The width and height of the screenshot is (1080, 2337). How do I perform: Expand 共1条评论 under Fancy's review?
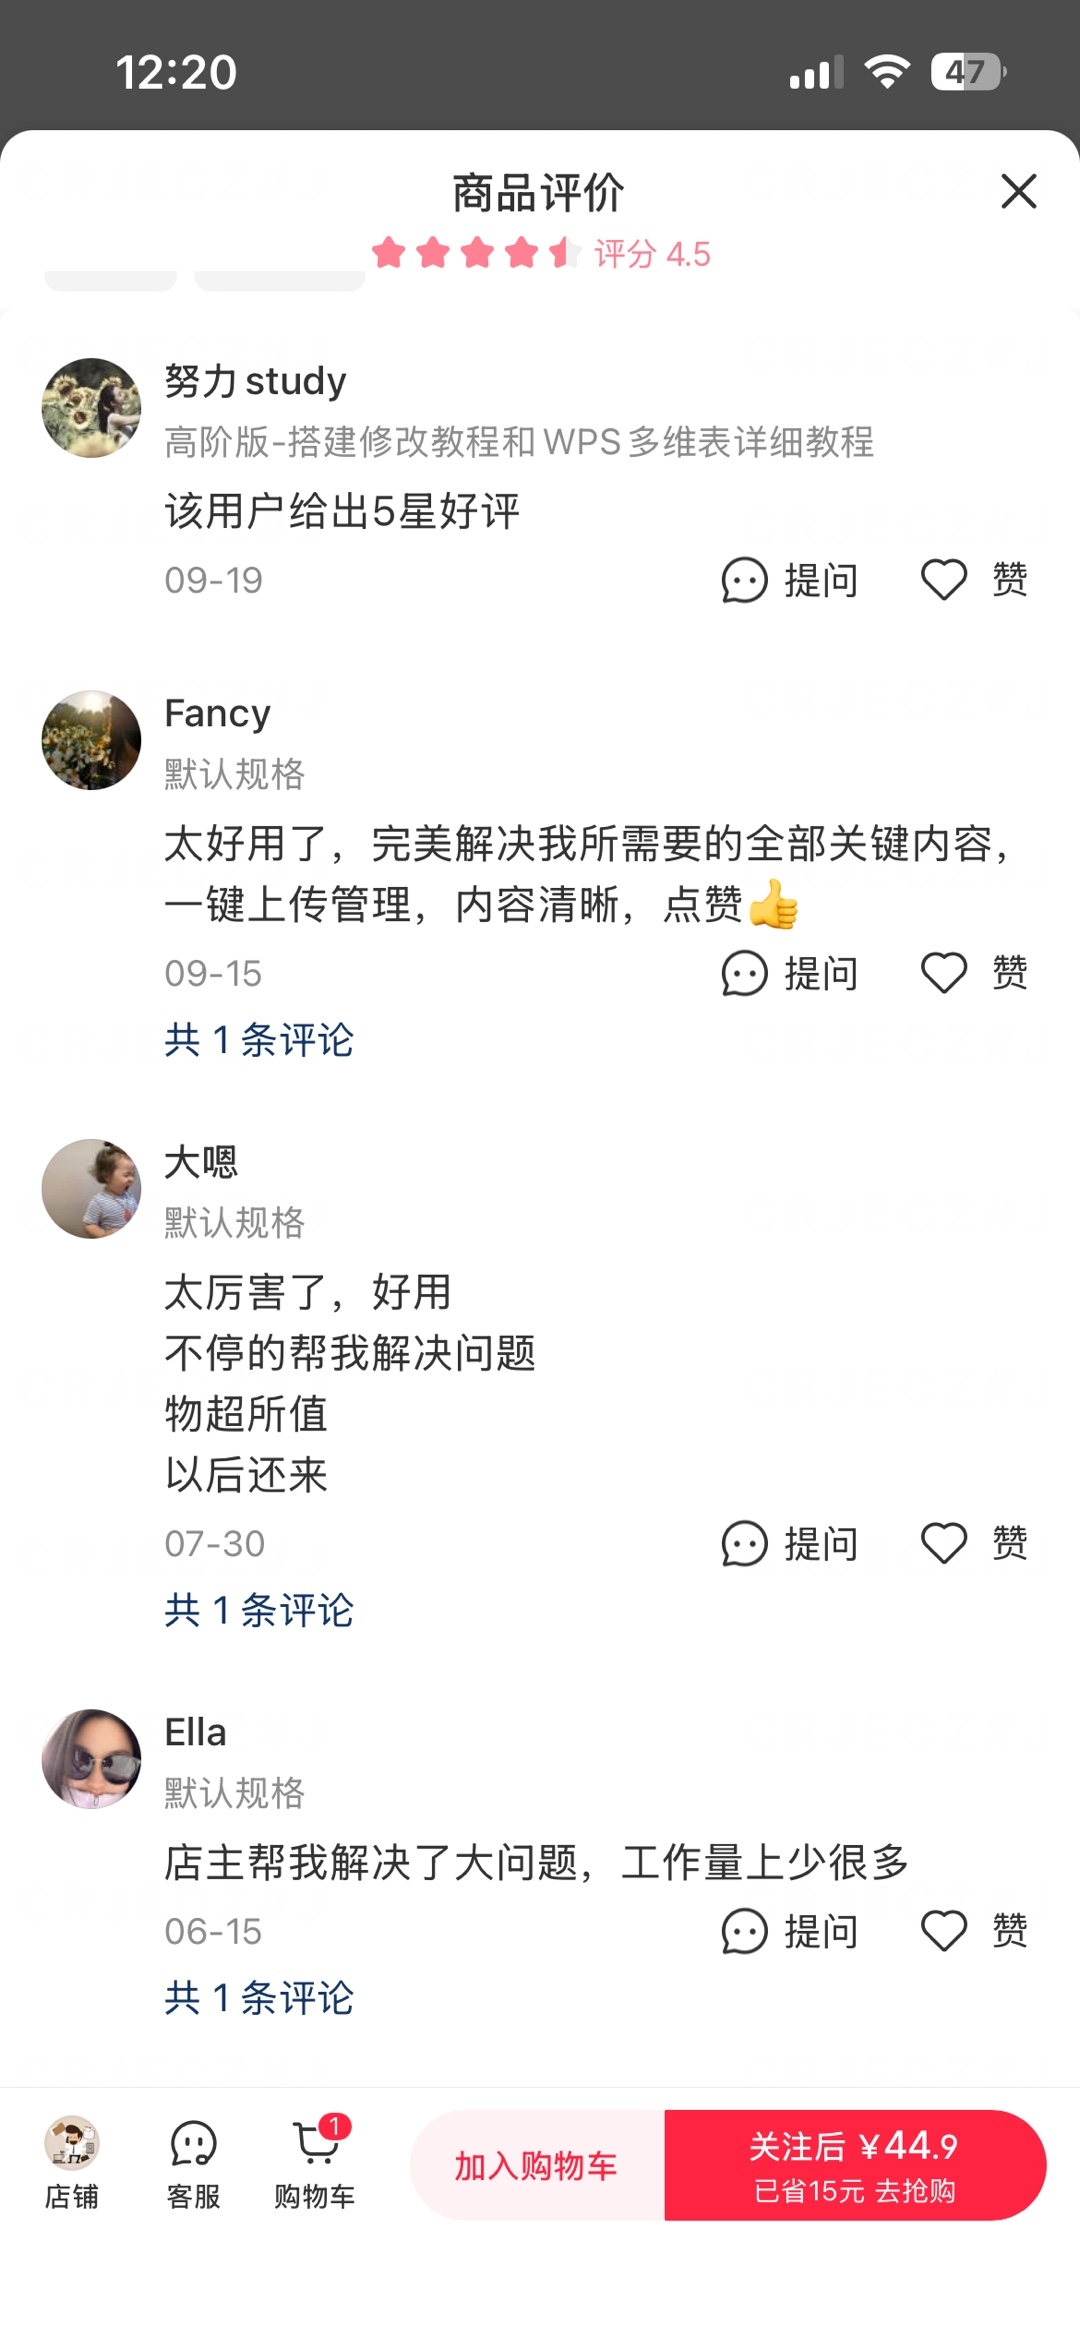(259, 1040)
